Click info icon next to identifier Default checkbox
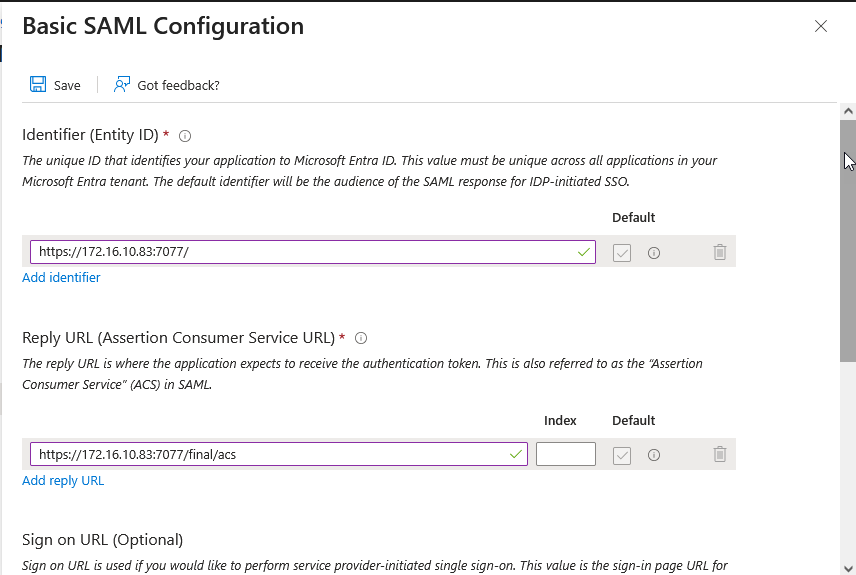The height and width of the screenshot is (575, 856). pyautogui.click(x=654, y=253)
